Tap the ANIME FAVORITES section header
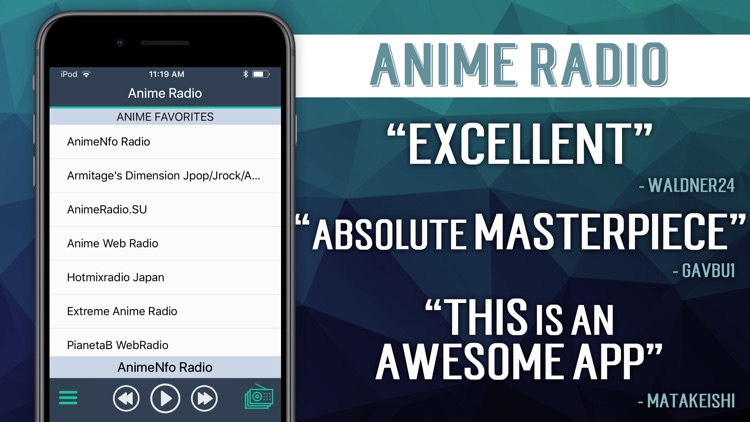Image resolution: width=750 pixels, height=422 pixels. point(165,117)
